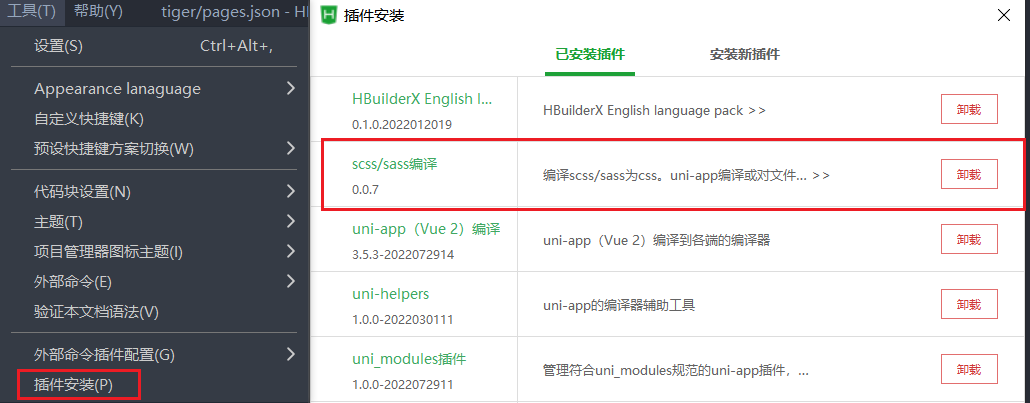The image size is (1030, 403).
Task: Click version 1.0.0-2022072911 text
Action: tap(402, 385)
